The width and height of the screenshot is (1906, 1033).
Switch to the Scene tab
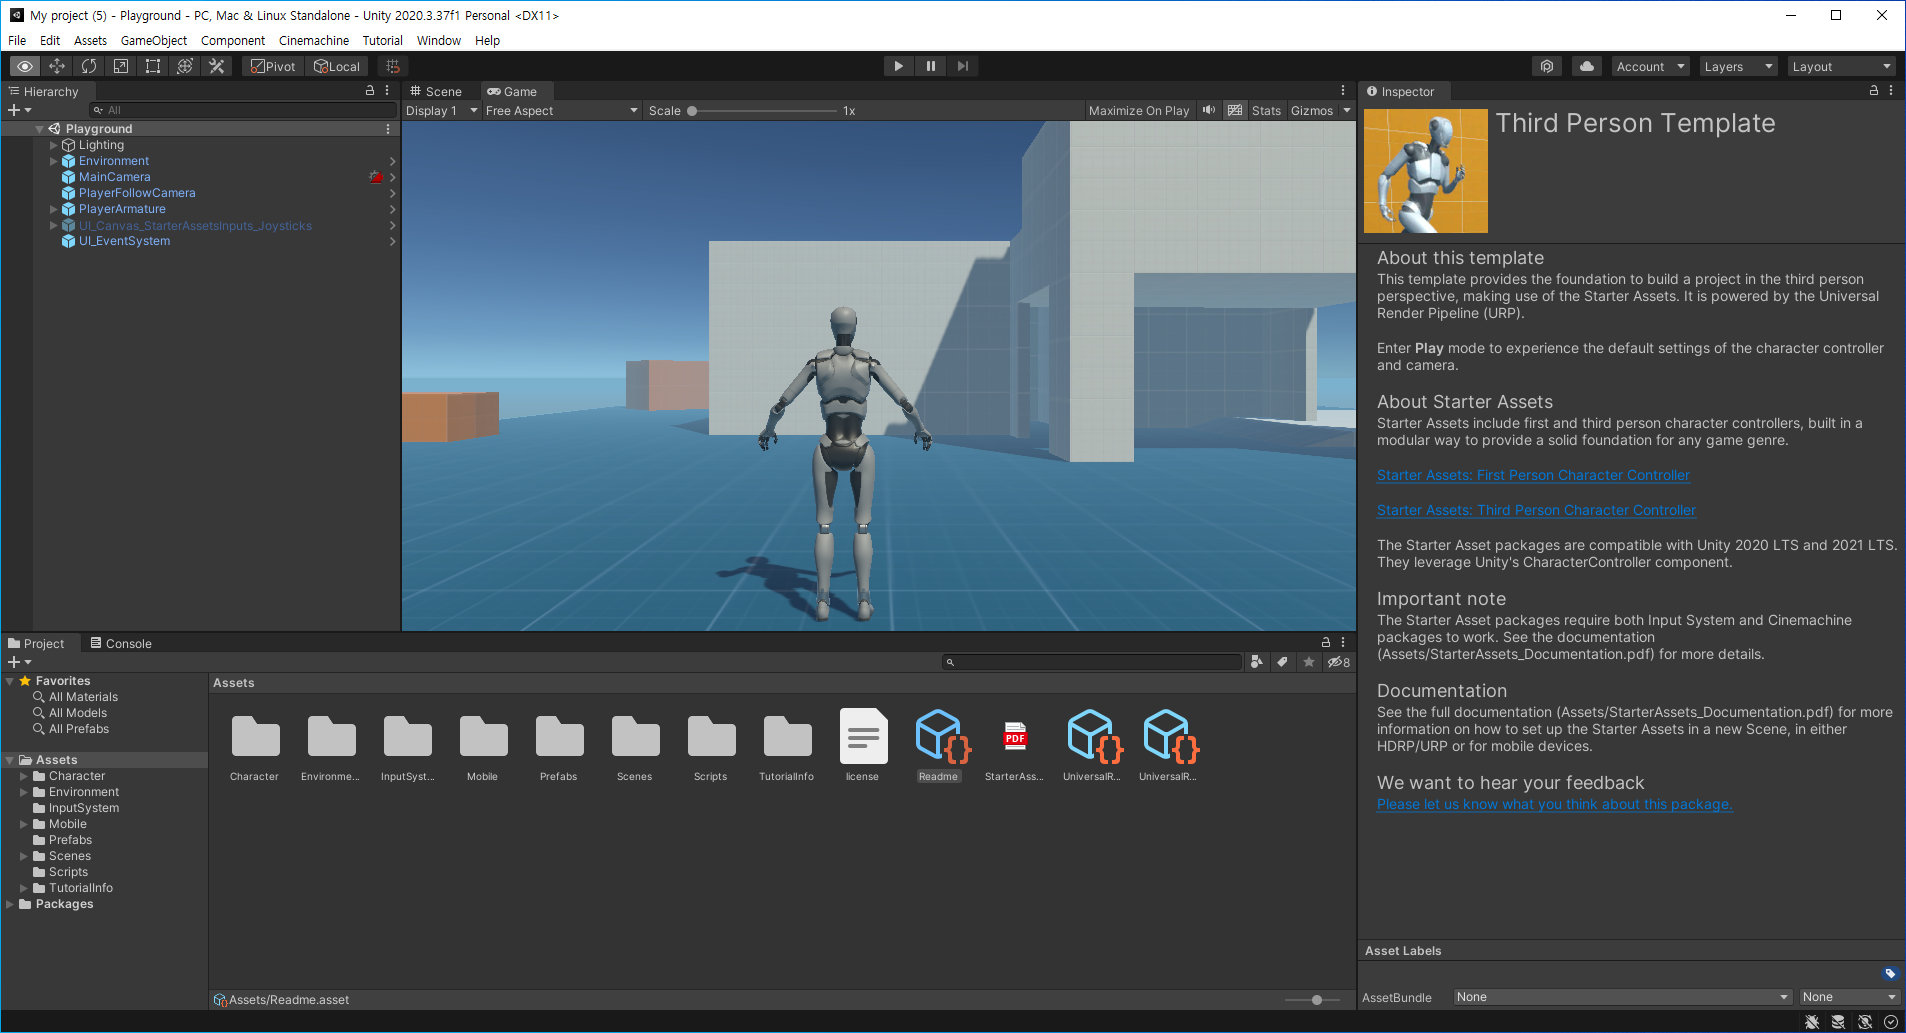(x=436, y=91)
